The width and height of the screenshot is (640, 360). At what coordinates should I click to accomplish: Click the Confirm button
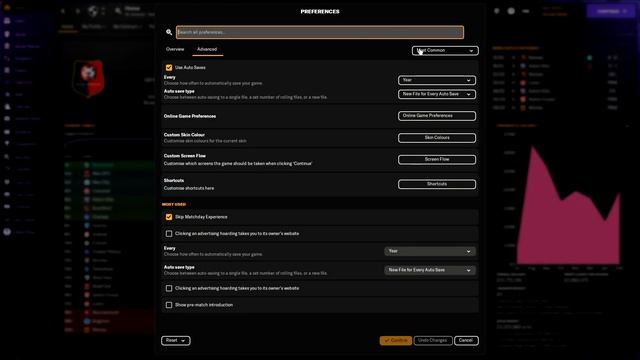pos(396,340)
